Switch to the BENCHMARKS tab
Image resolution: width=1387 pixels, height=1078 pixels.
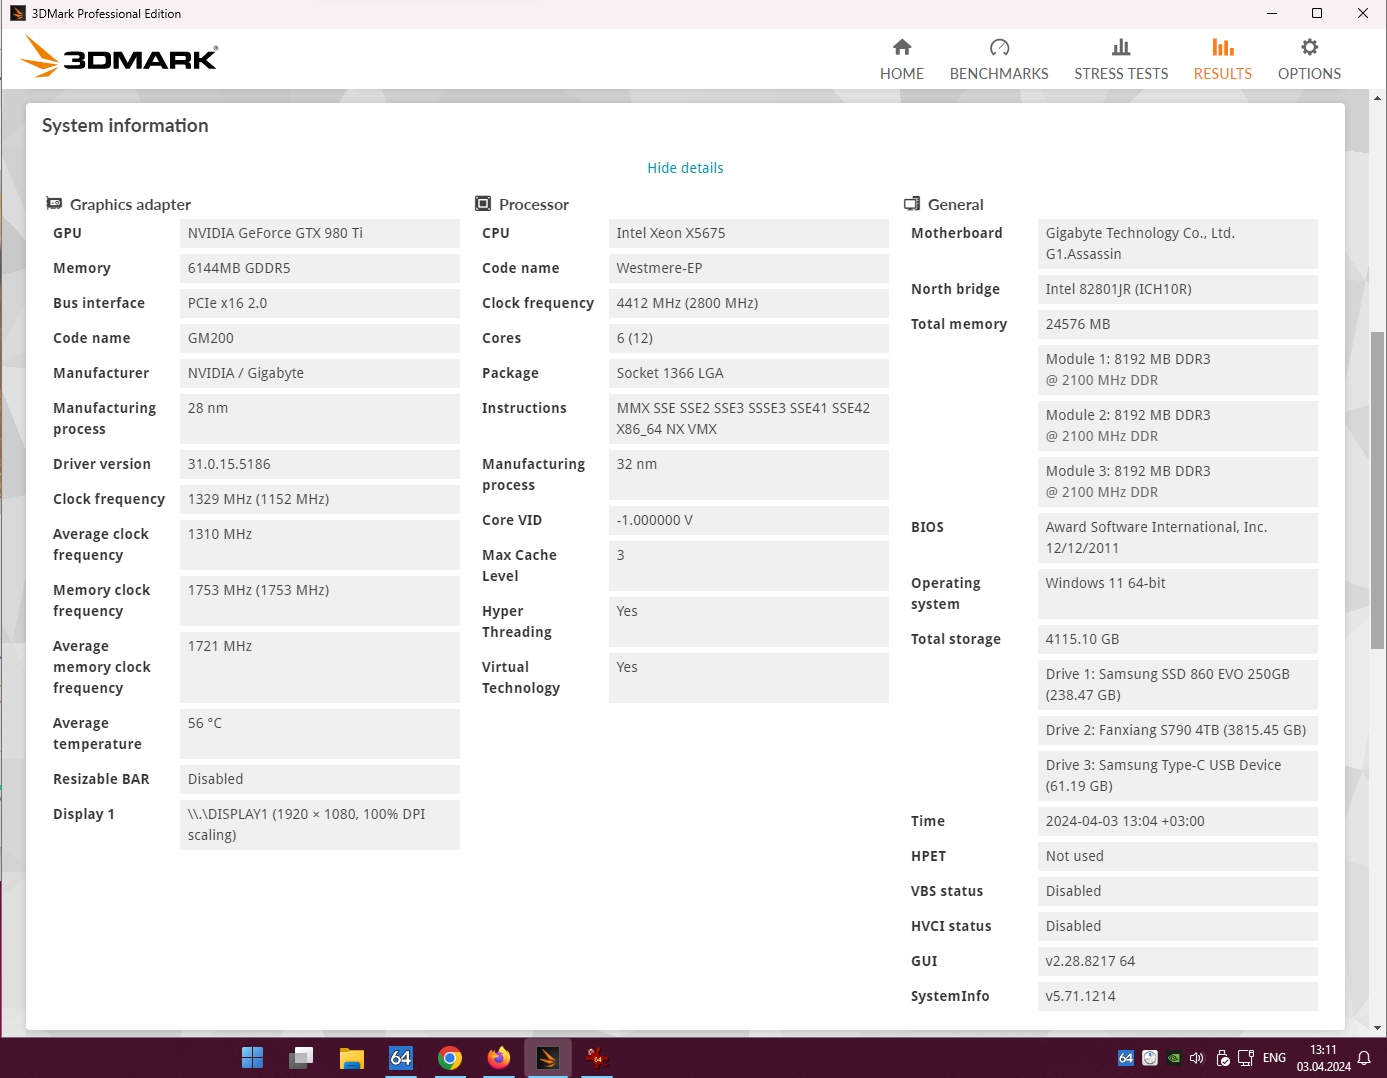999,60
